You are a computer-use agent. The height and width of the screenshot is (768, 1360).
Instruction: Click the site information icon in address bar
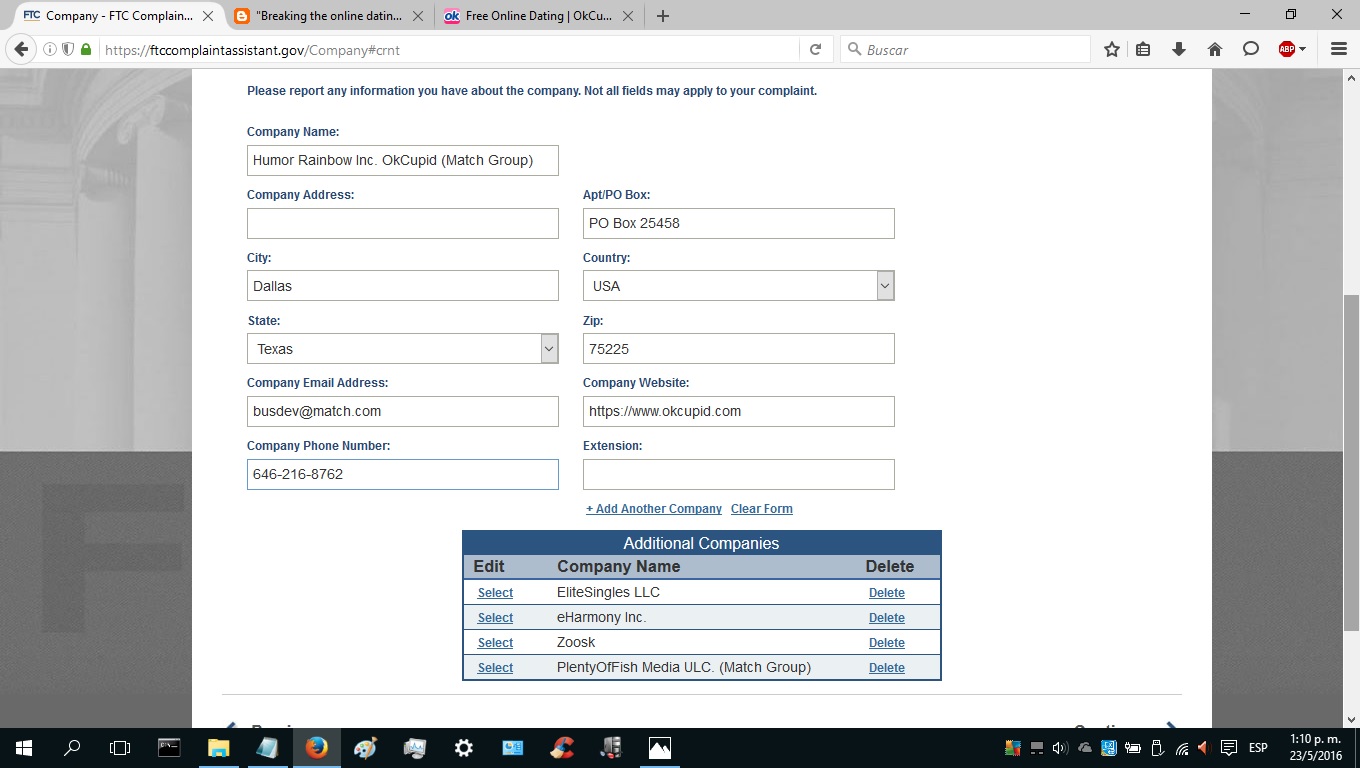pos(50,49)
